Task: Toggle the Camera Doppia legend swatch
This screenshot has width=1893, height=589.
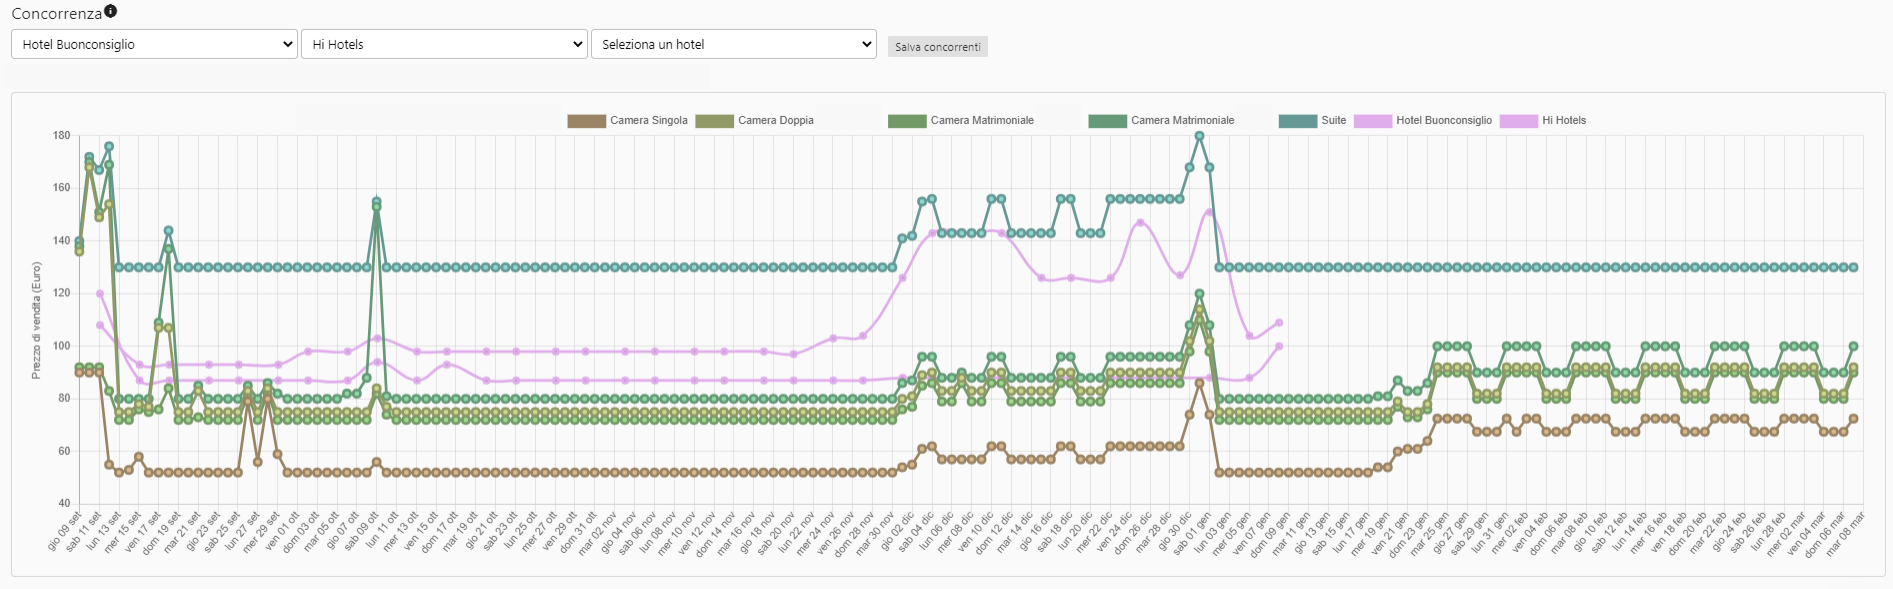Action: [714, 121]
